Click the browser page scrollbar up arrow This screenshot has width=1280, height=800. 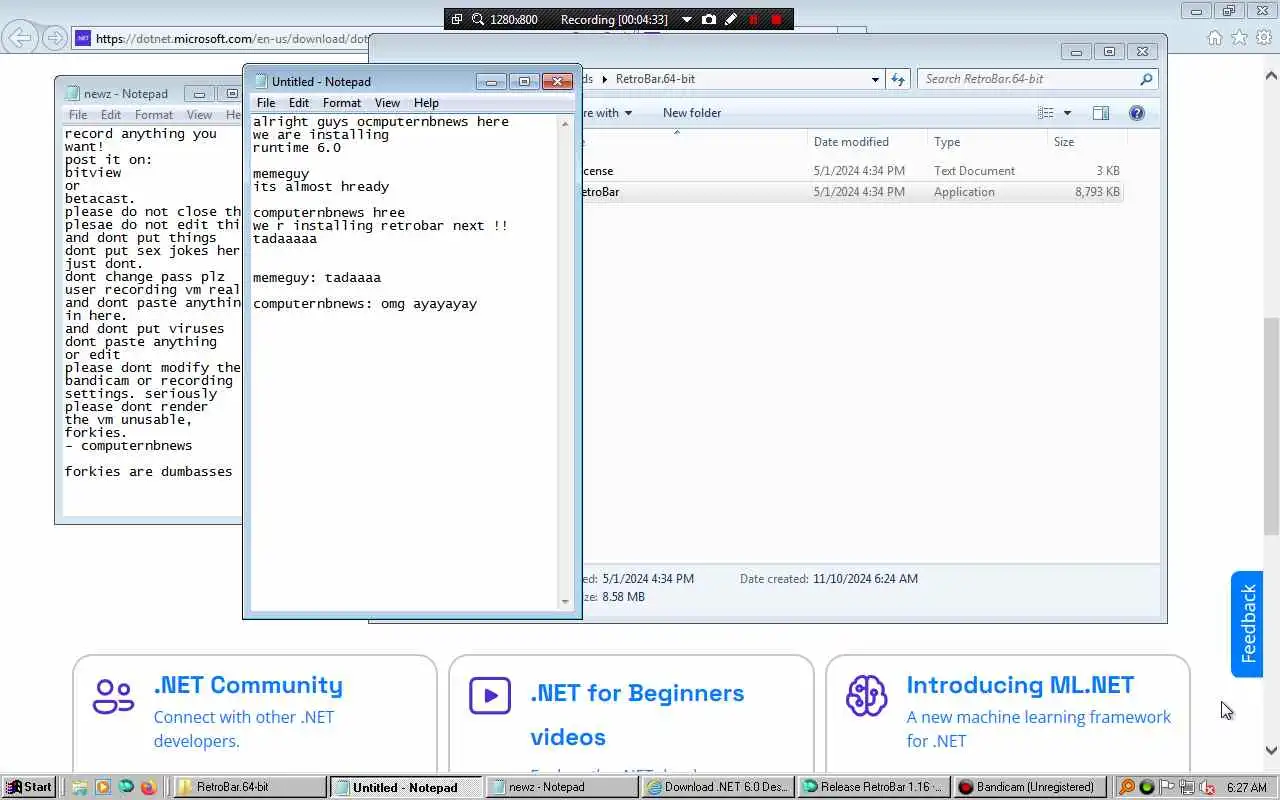(1272, 75)
